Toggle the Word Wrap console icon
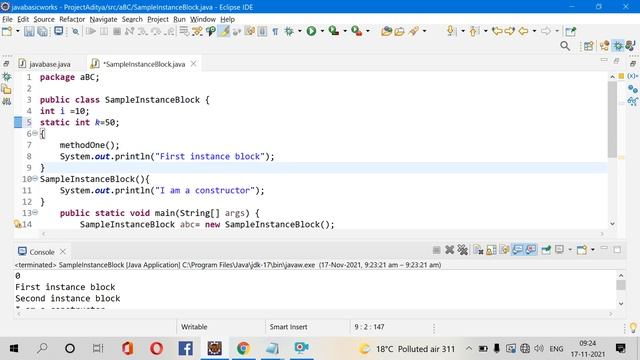Screen dimensions: 640x360 point(504,250)
